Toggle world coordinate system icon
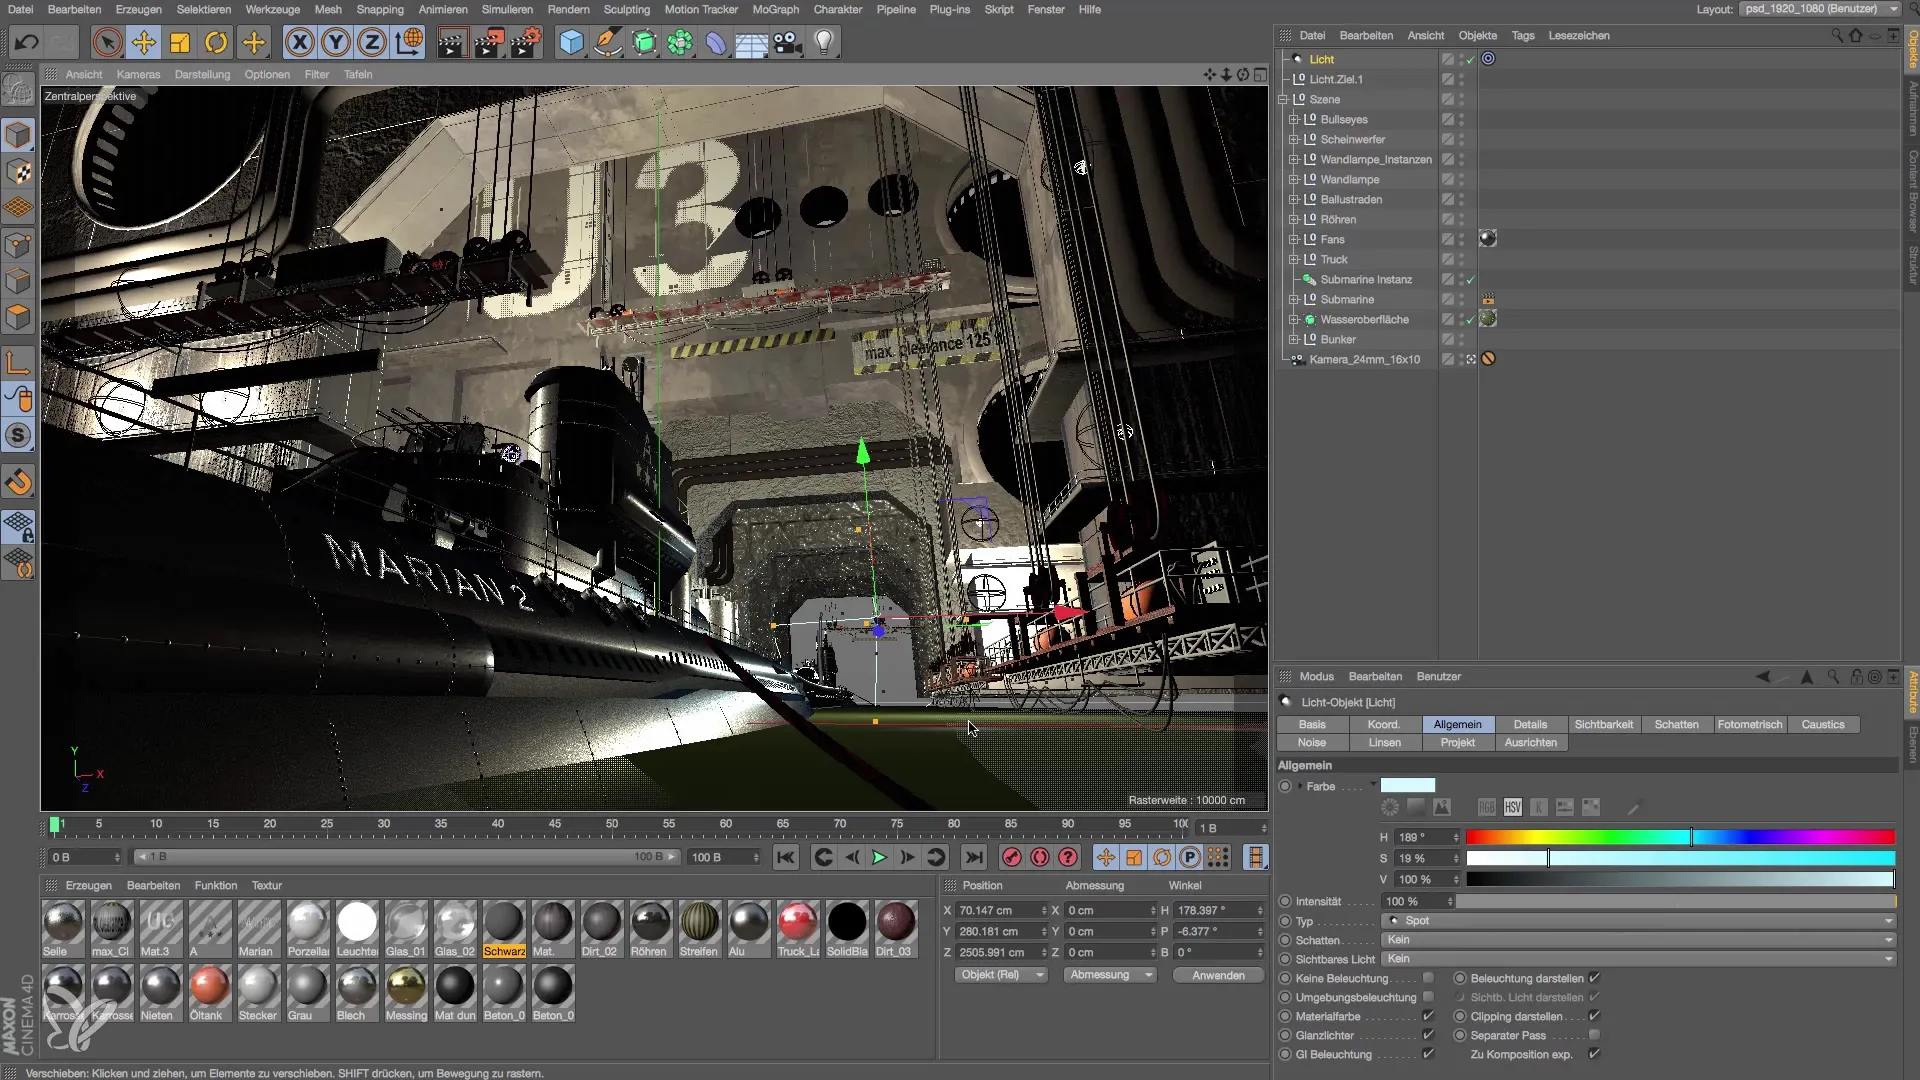1920x1080 pixels. 409,42
